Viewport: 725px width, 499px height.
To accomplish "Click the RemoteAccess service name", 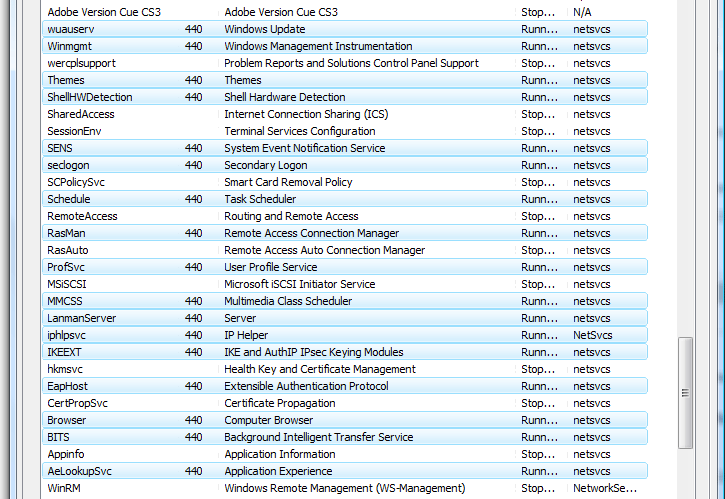I will point(82,216).
